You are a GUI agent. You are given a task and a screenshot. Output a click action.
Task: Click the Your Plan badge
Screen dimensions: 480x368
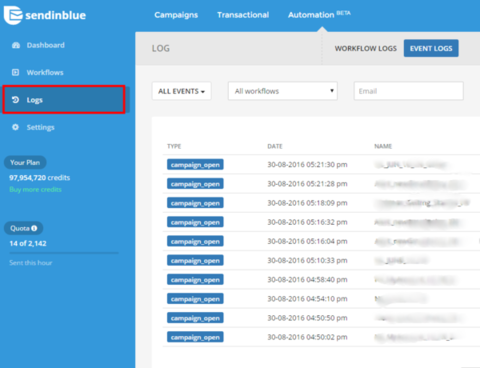(25, 163)
